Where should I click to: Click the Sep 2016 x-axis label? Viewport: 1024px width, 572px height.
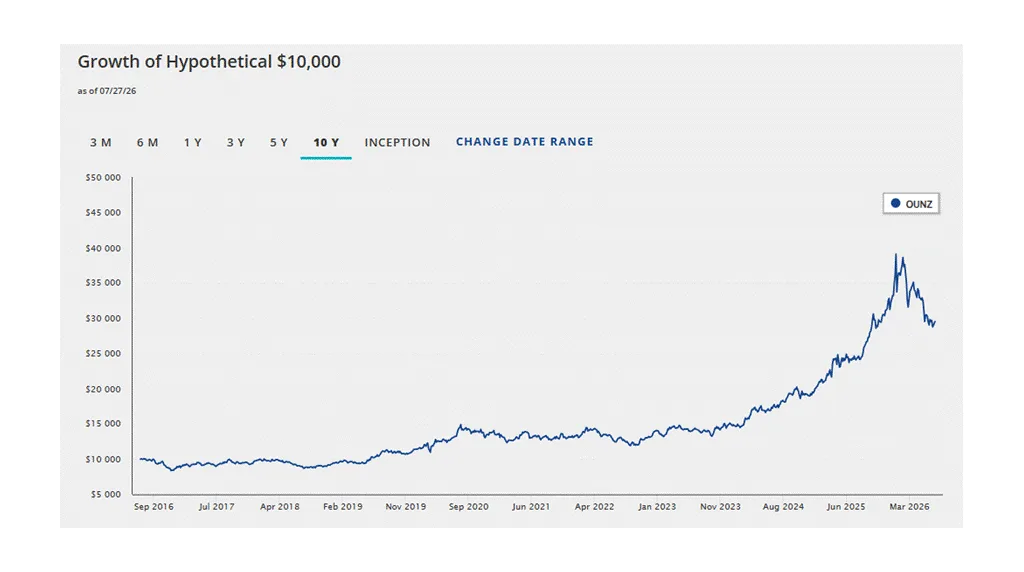pyautogui.click(x=153, y=507)
